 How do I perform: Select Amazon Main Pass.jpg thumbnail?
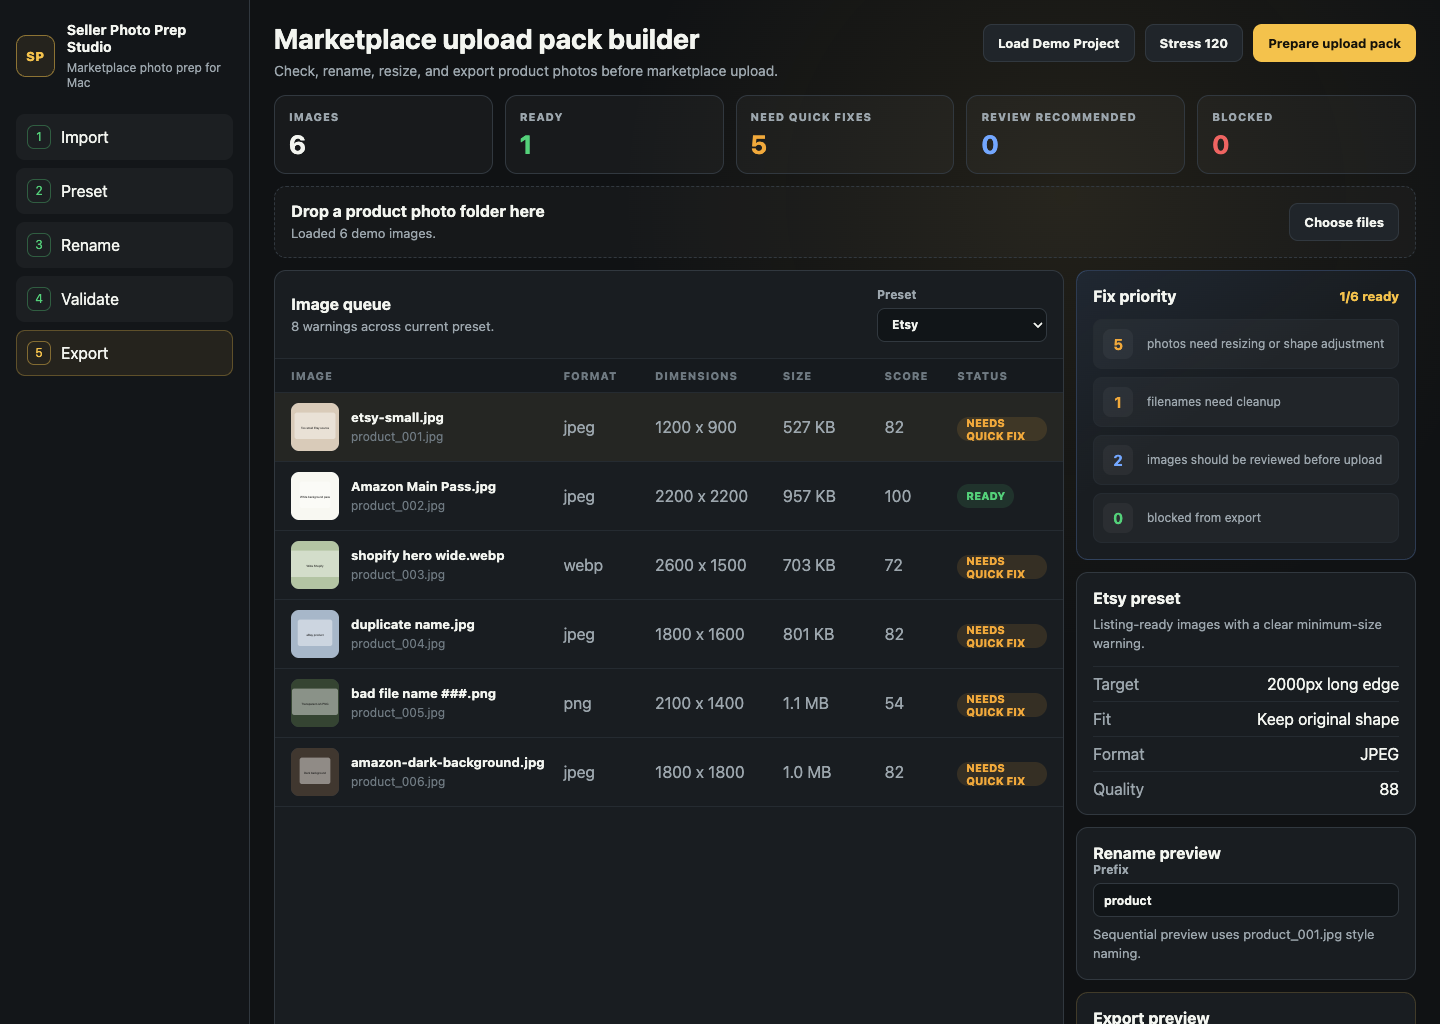click(x=315, y=496)
